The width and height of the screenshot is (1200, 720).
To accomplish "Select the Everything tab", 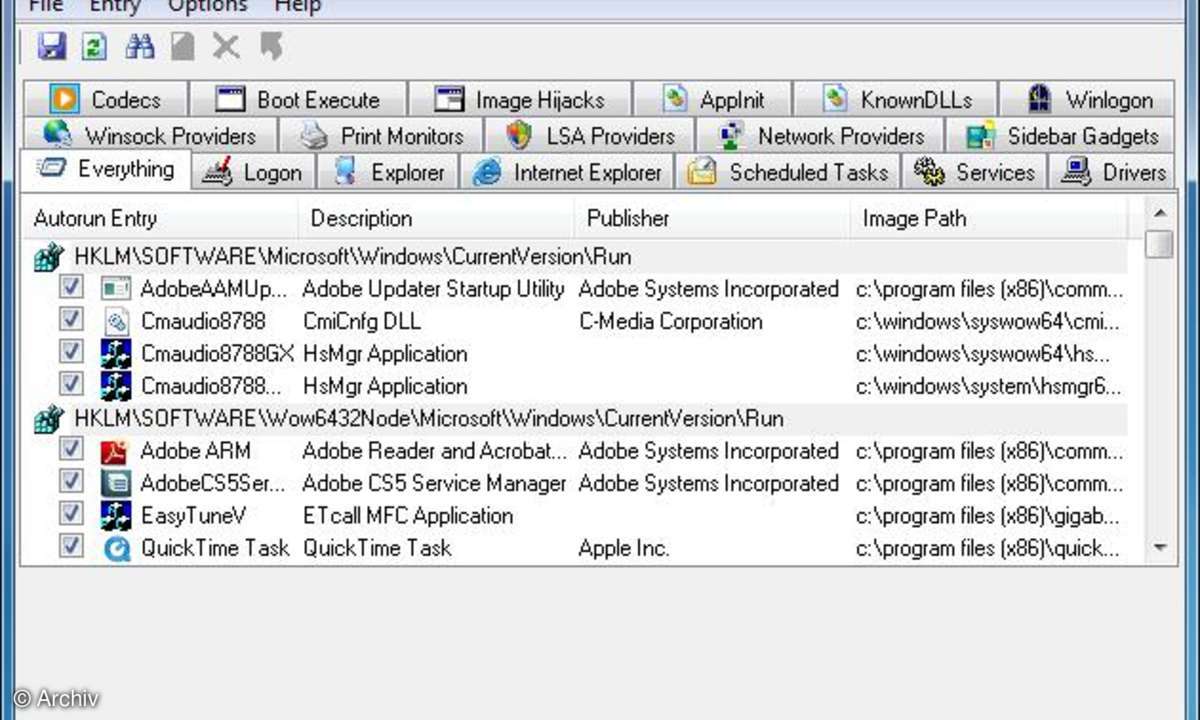I will click(x=105, y=169).
